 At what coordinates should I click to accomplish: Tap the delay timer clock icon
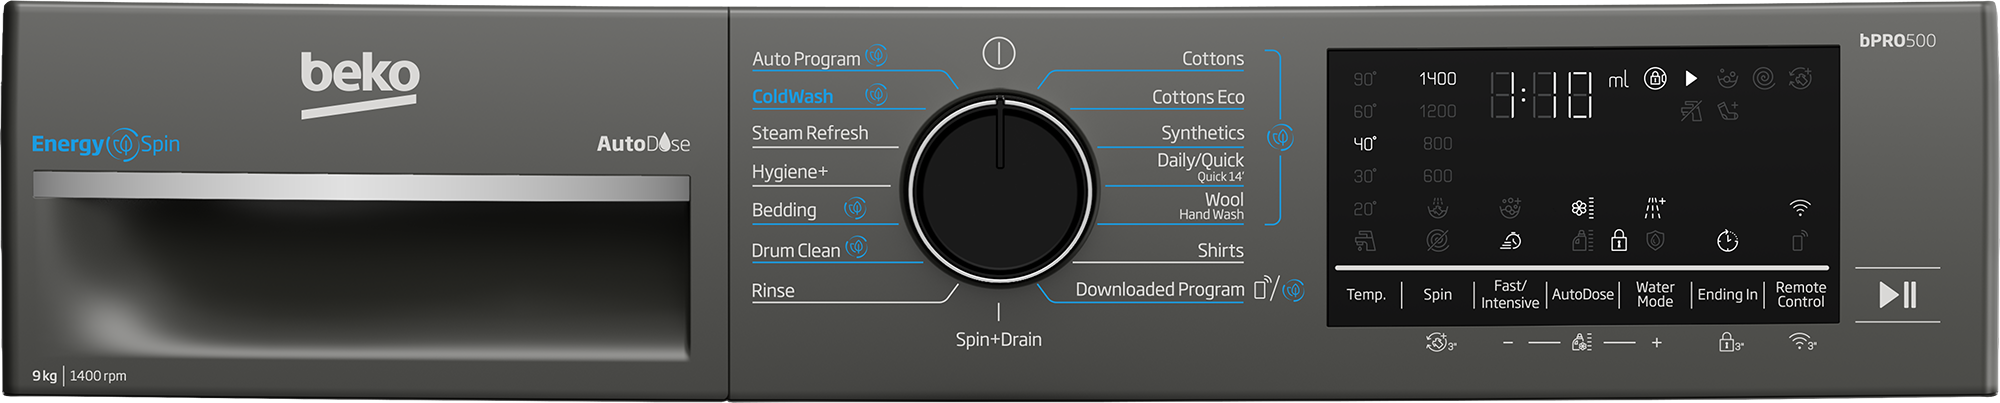point(1727,241)
